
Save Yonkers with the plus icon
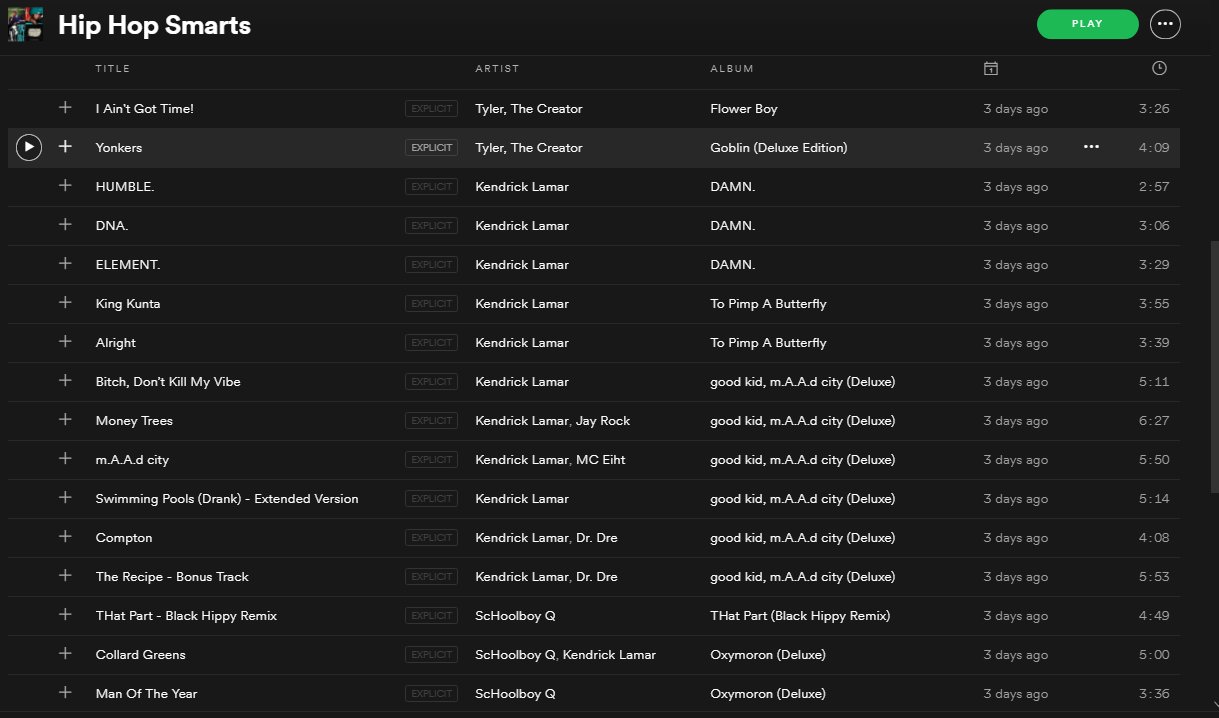tap(65, 146)
